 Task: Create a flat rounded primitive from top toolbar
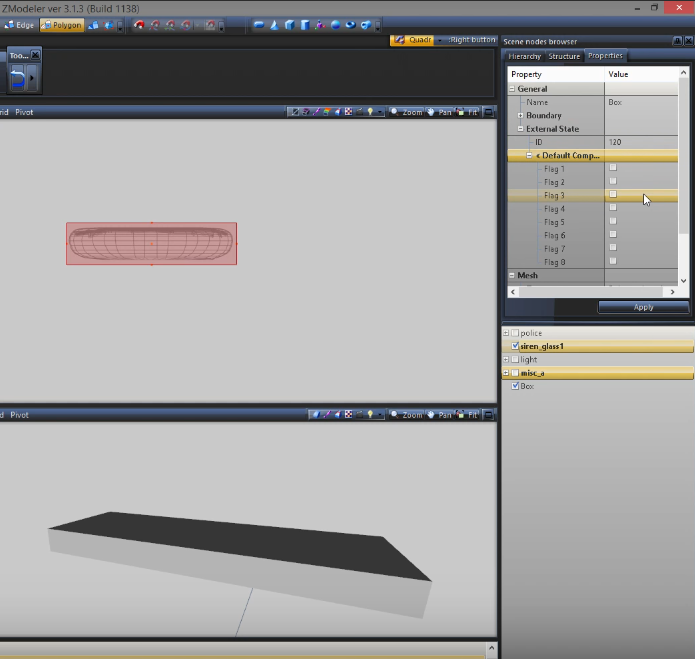point(259,25)
